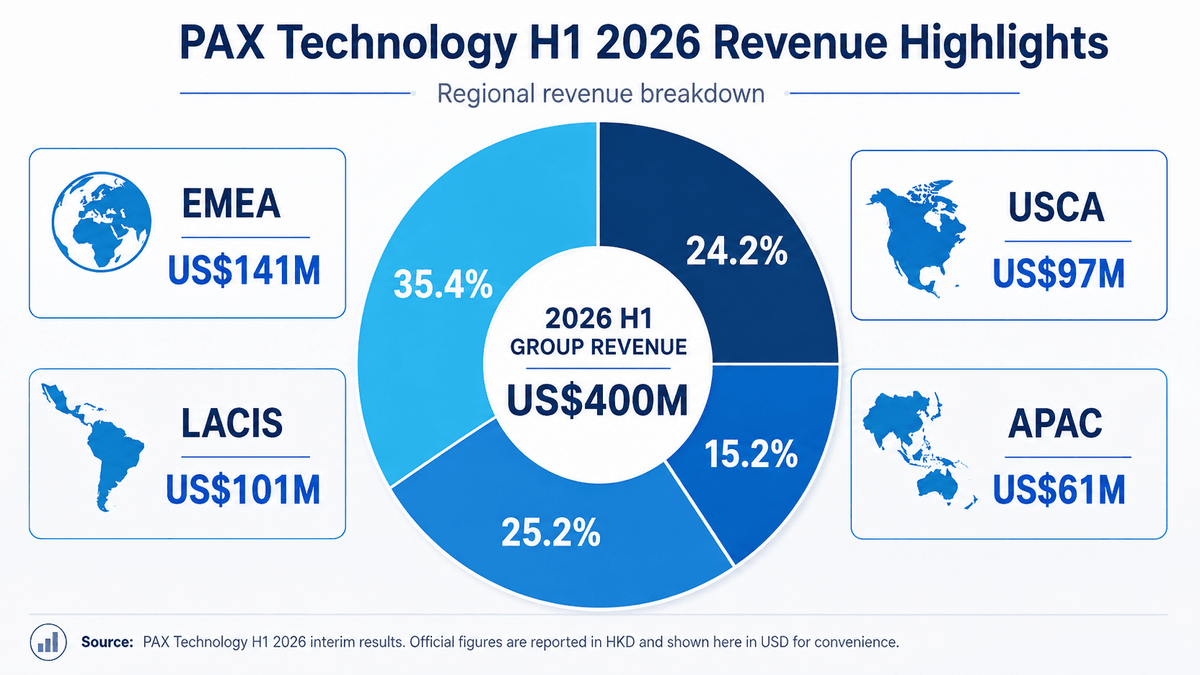Image resolution: width=1200 pixels, height=675 pixels.
Task: Click the 'GROUP REVENUE' center label
Action: [598, 348]
